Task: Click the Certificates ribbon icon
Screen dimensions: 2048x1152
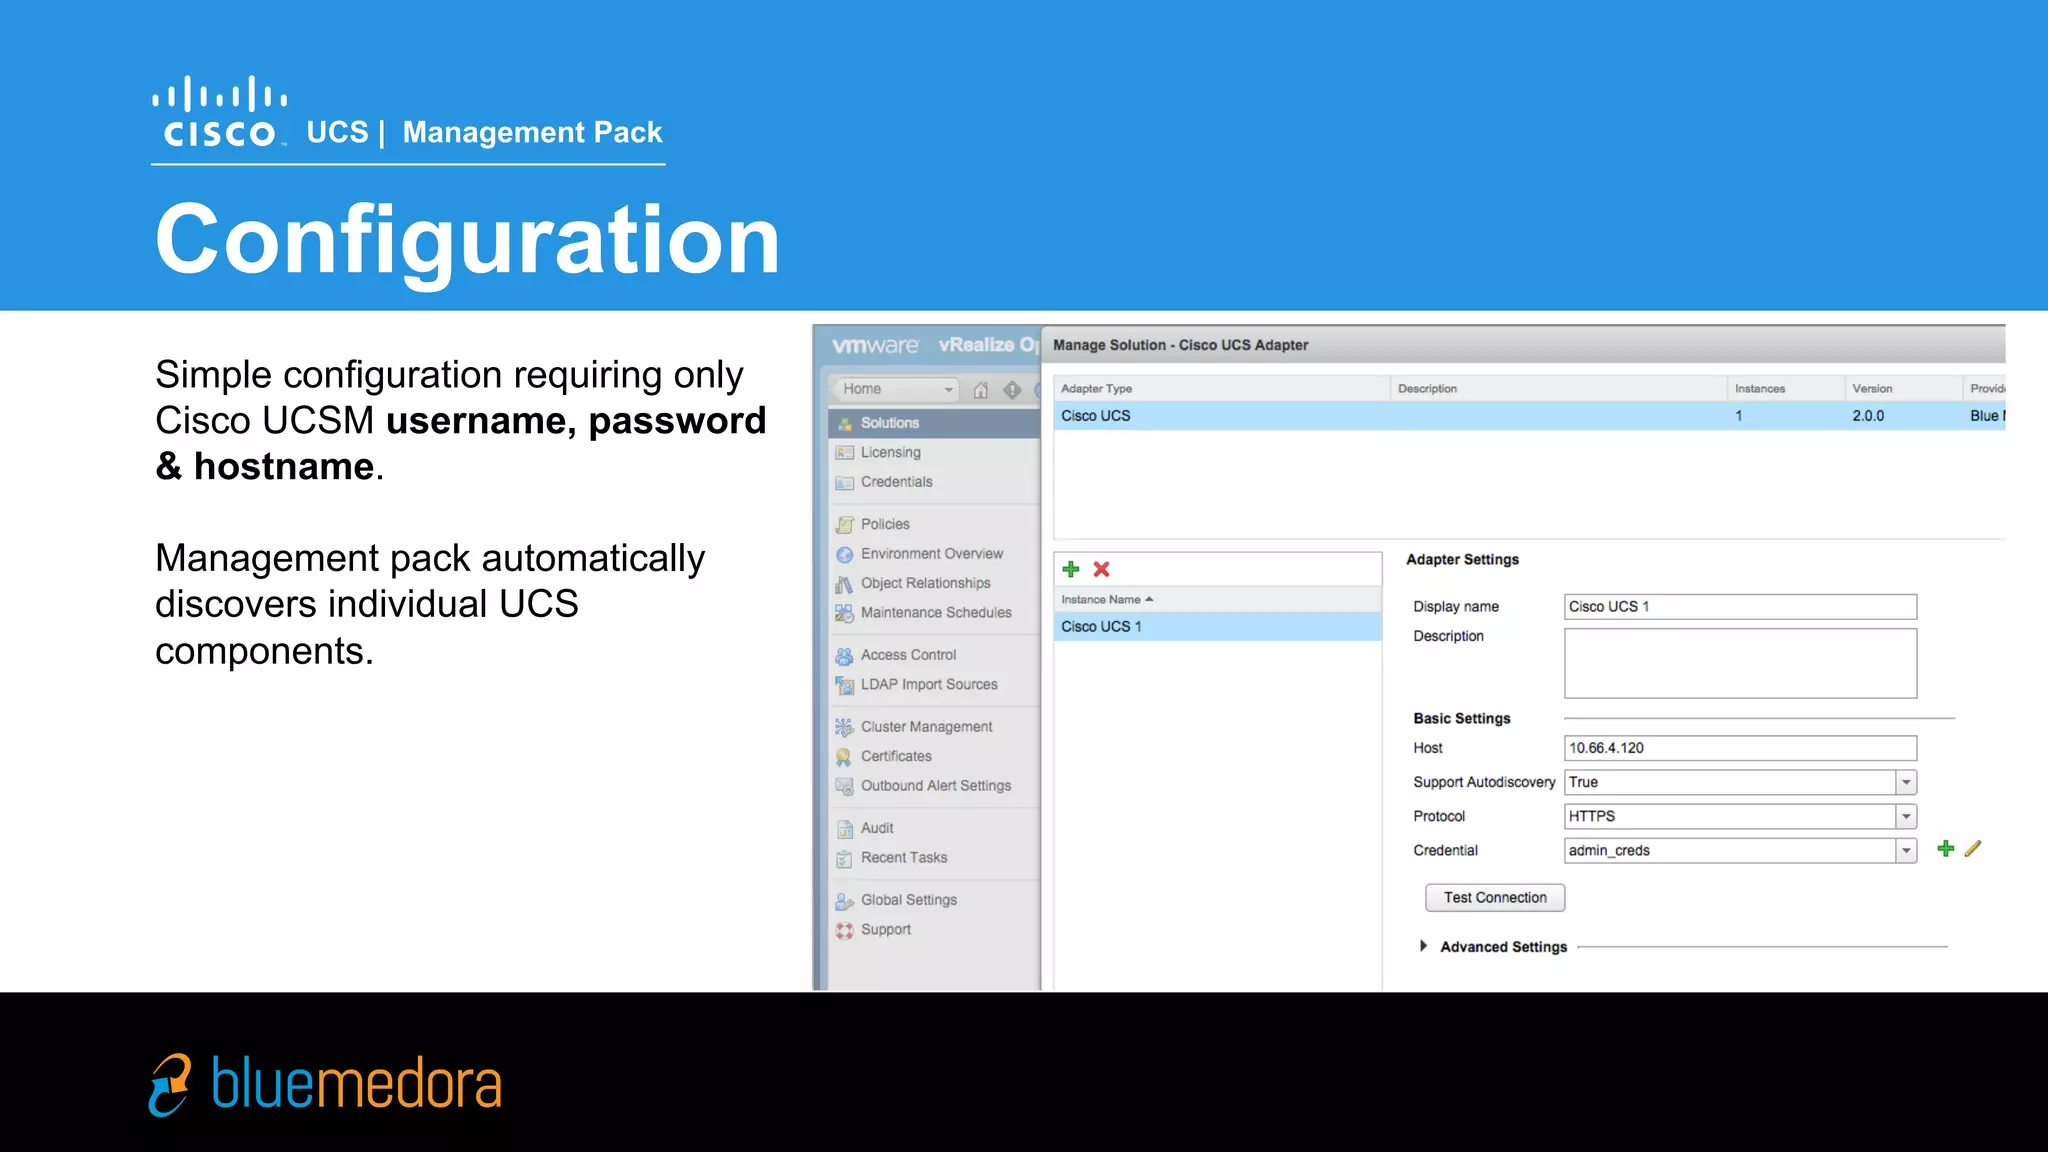Action: 845,758
